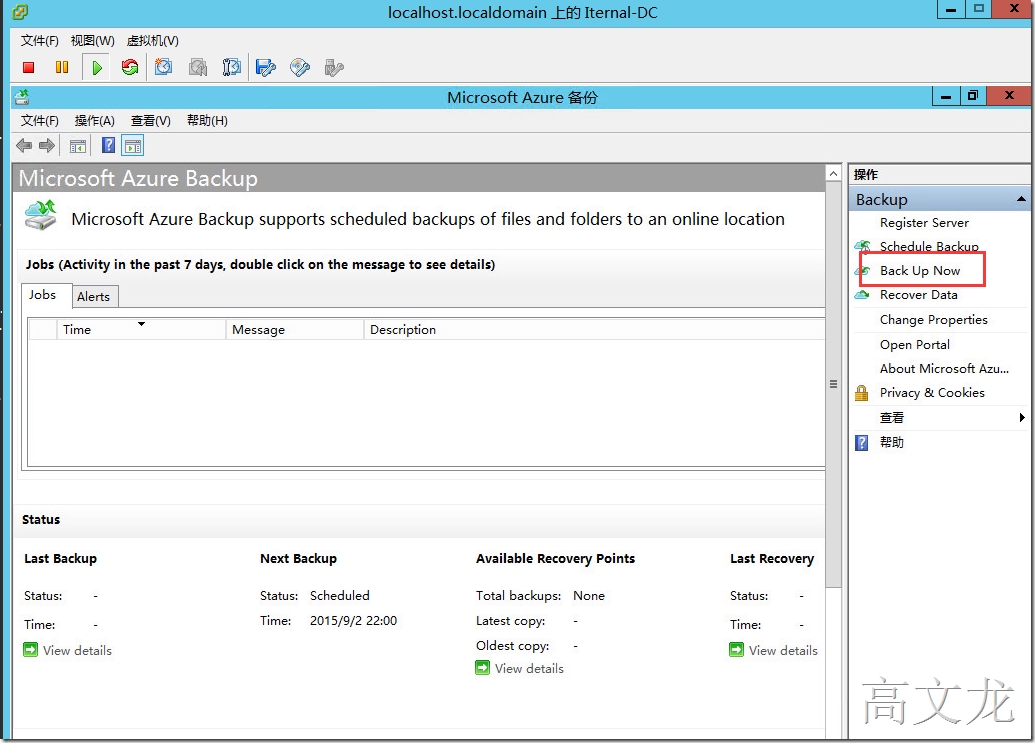Open the 视图(W) menu
The image size is (1035, 743).
(x=92, y=41)
